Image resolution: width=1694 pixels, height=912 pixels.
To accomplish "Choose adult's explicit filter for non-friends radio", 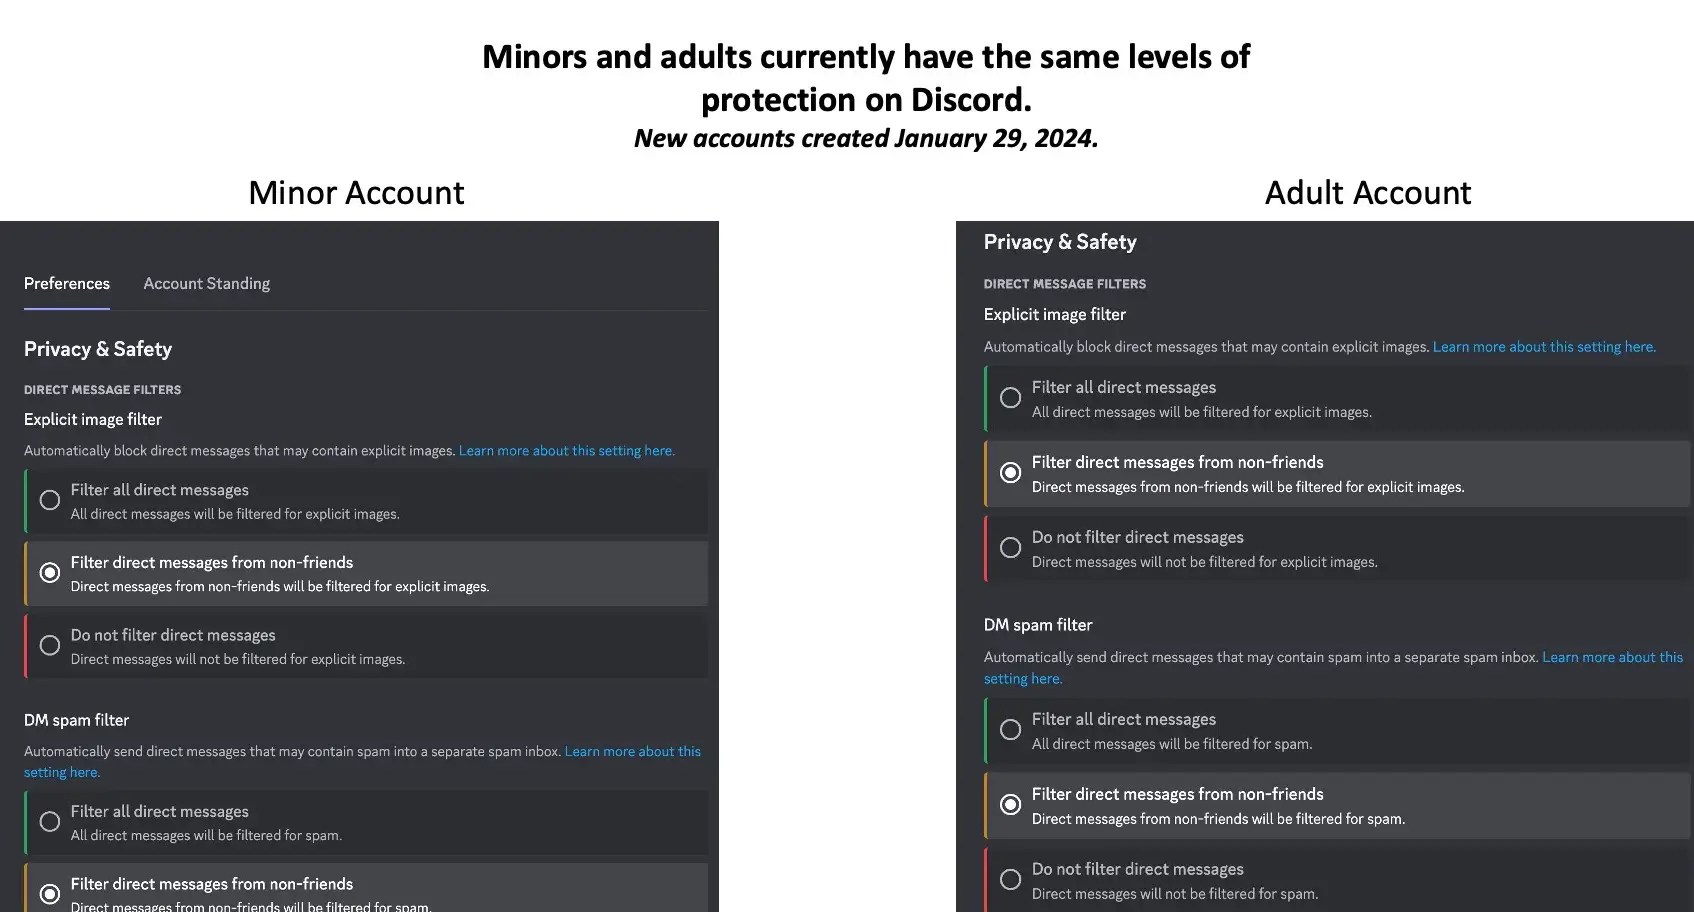I will tap(1011, 473).
